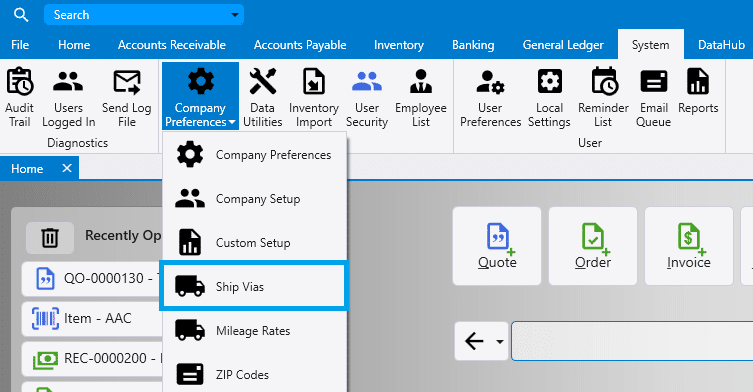Click the navigation address input field
Screen dimensions: 753x392
(632, 341)
